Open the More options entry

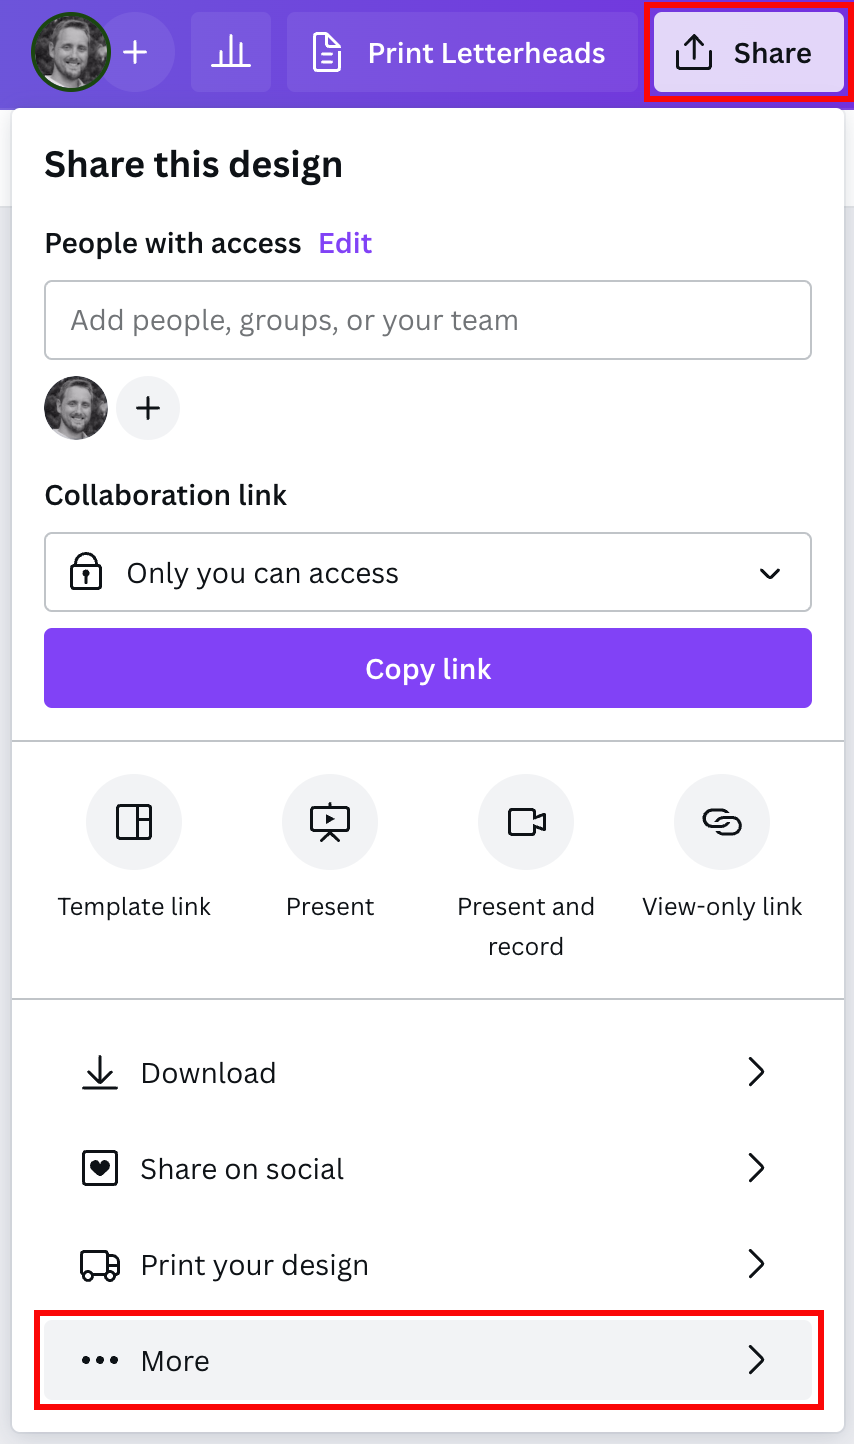[428, 1360]
